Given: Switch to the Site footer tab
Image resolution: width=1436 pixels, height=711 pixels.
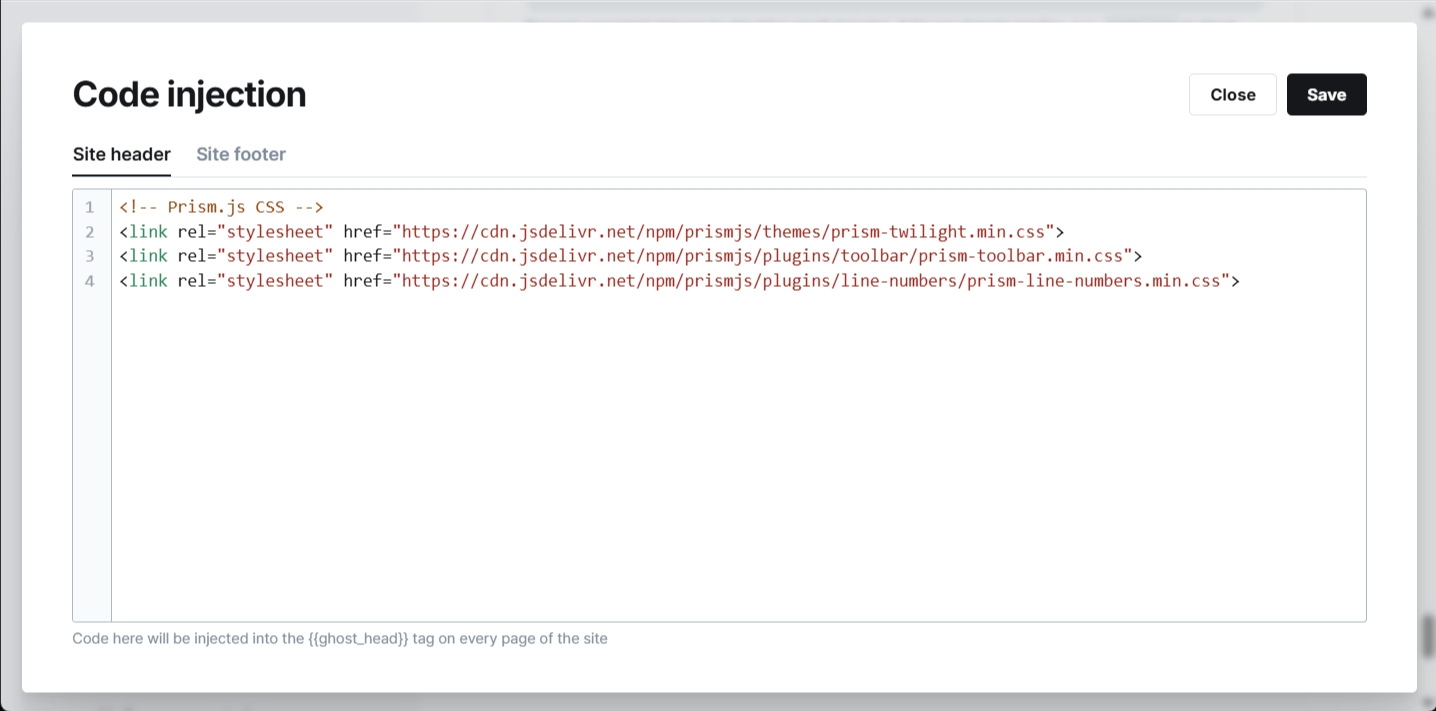Looking at the screenshot, I should pyautogui.click(x=241, y=154).
